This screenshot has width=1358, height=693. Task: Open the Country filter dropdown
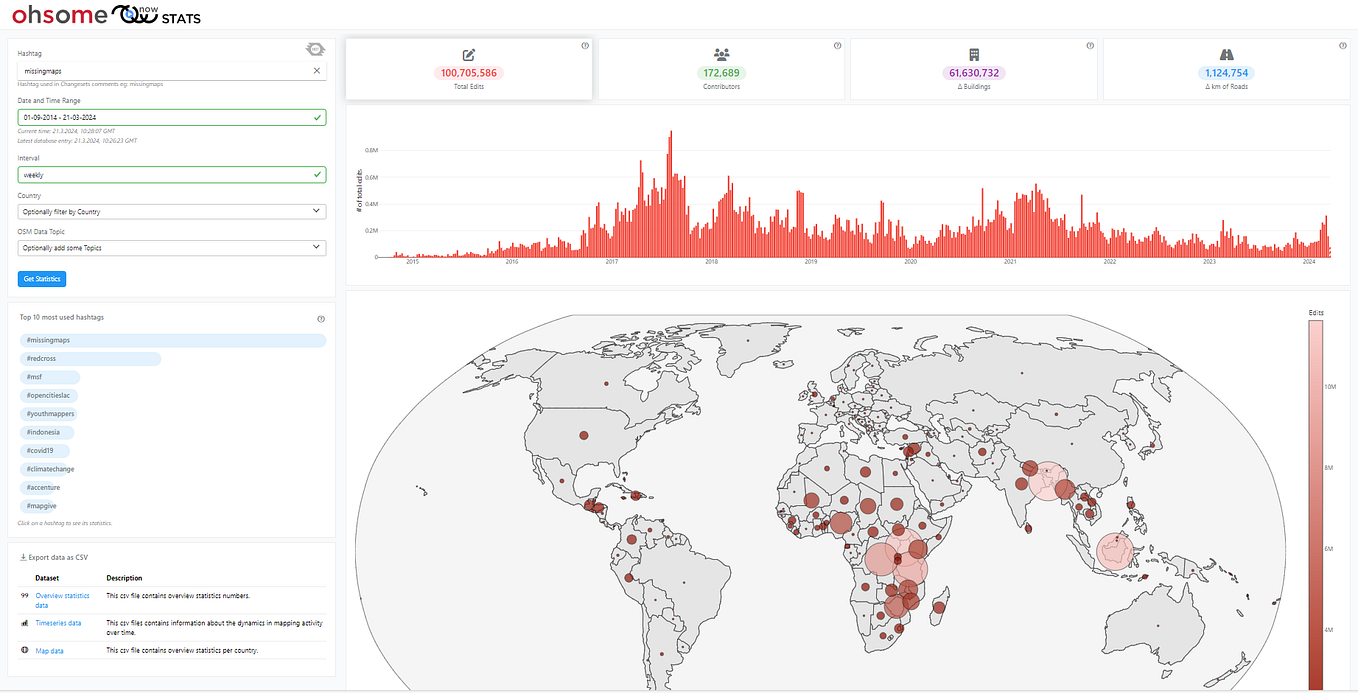tap(171, 211)
